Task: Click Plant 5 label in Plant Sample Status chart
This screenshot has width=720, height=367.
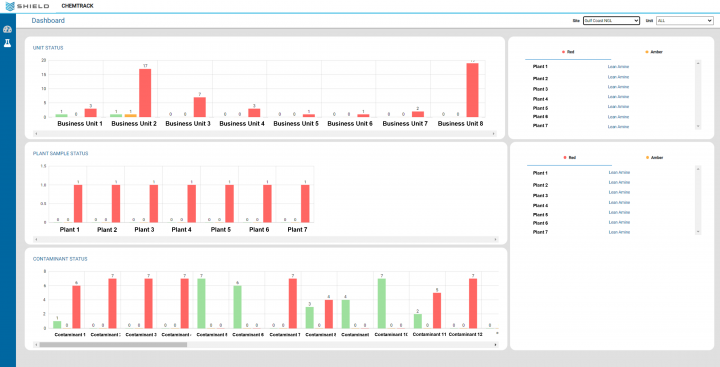Action: [x=220, y=230]
